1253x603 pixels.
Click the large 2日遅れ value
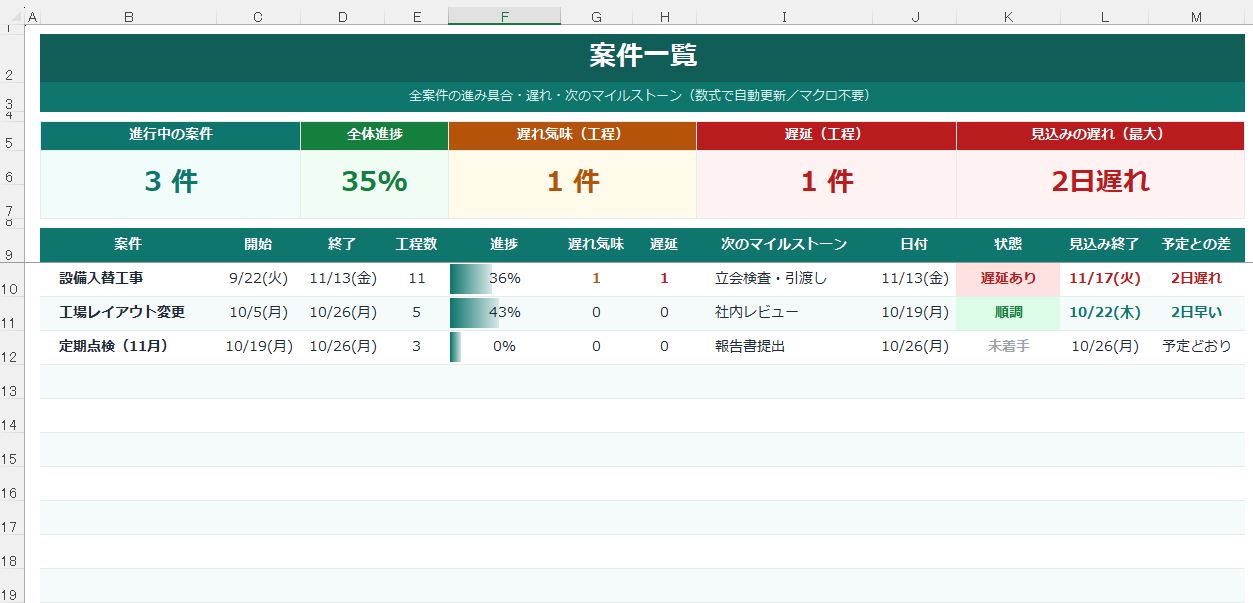(1100, 182)
